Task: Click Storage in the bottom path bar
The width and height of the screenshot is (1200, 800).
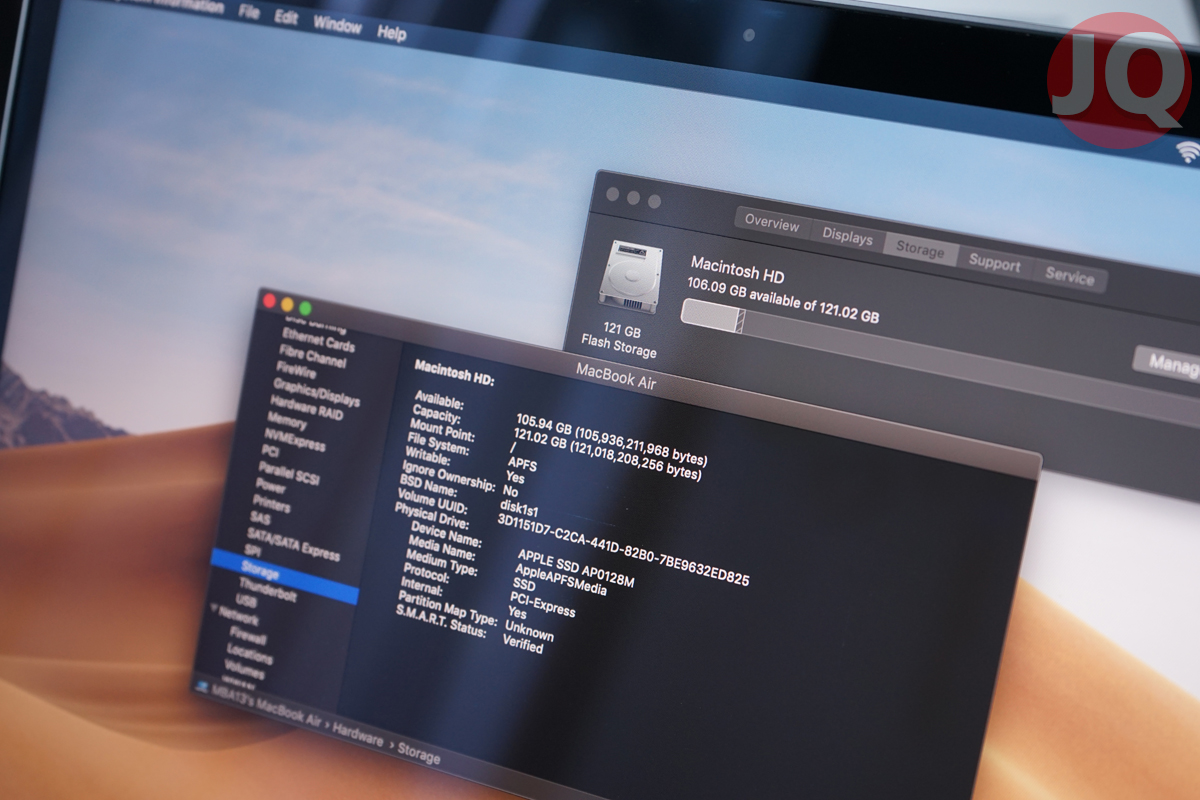Action: 419,755
